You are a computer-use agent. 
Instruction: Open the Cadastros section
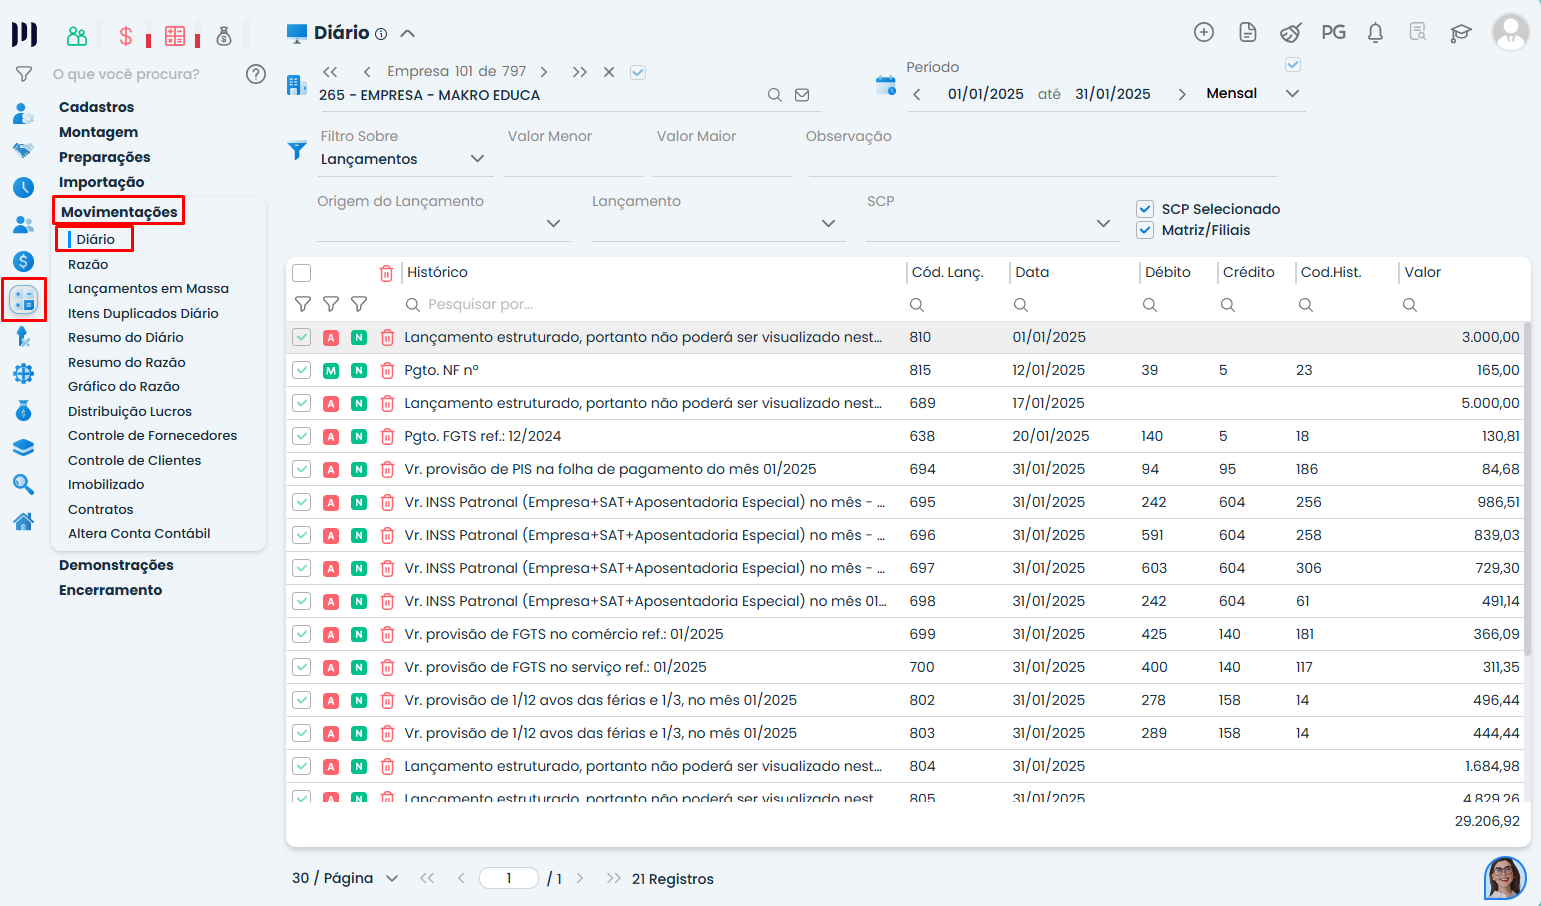(x=96, y=107)
